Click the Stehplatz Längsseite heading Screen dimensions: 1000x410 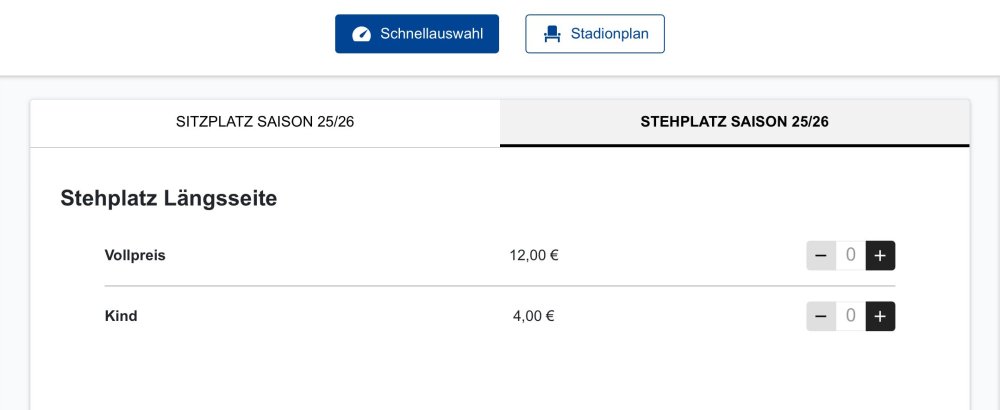pyautogui.click(x=169, y=198)
